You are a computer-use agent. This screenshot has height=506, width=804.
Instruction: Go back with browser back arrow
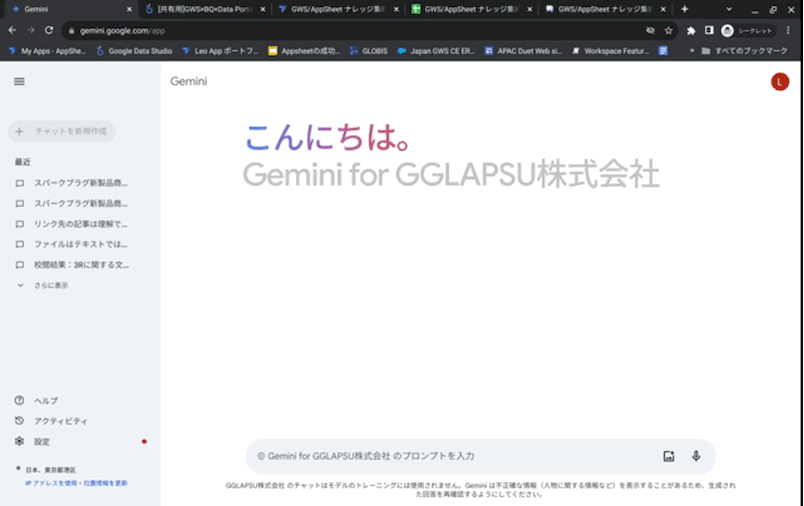12,31
